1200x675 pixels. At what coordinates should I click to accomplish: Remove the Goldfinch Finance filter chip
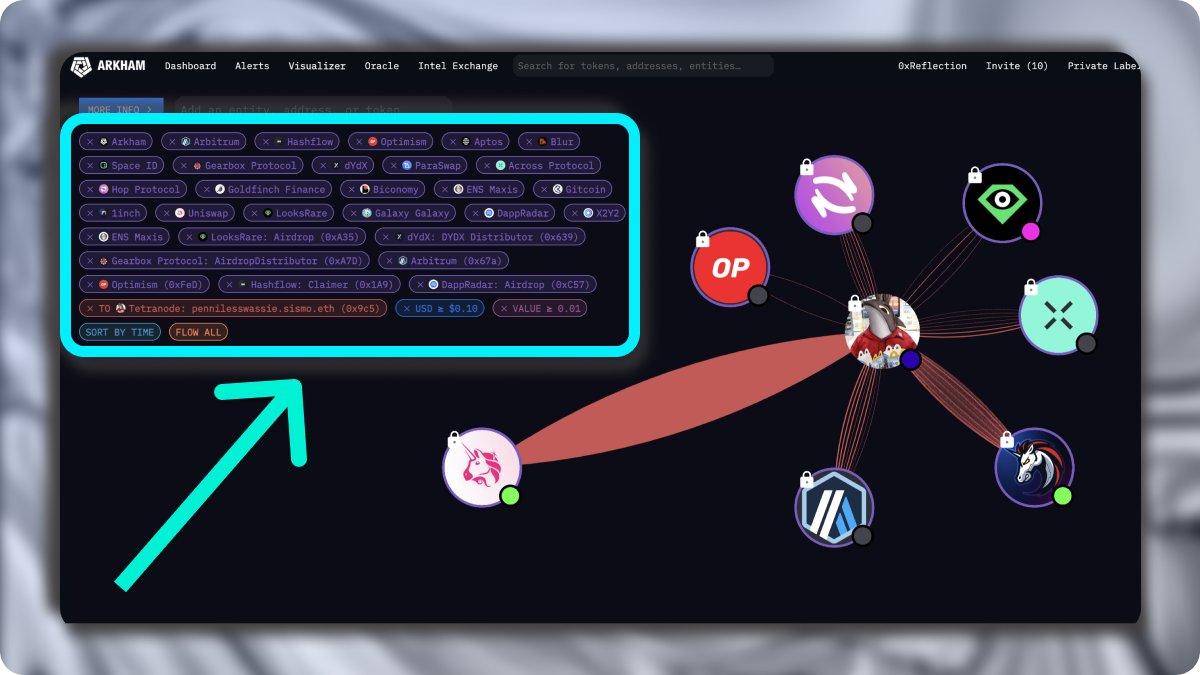pyautogui.click(x=206, y=189)
